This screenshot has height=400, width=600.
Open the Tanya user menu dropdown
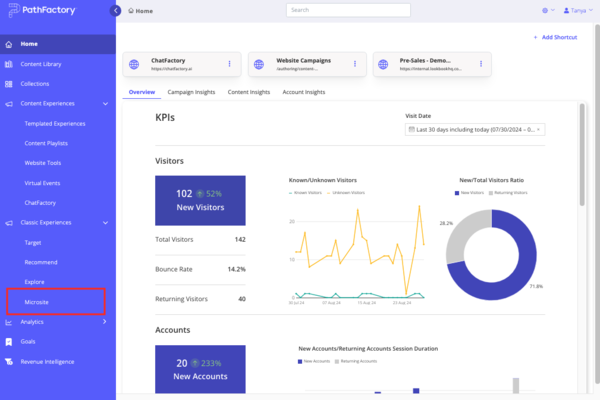pyautogui.click(x=578, y=10)
